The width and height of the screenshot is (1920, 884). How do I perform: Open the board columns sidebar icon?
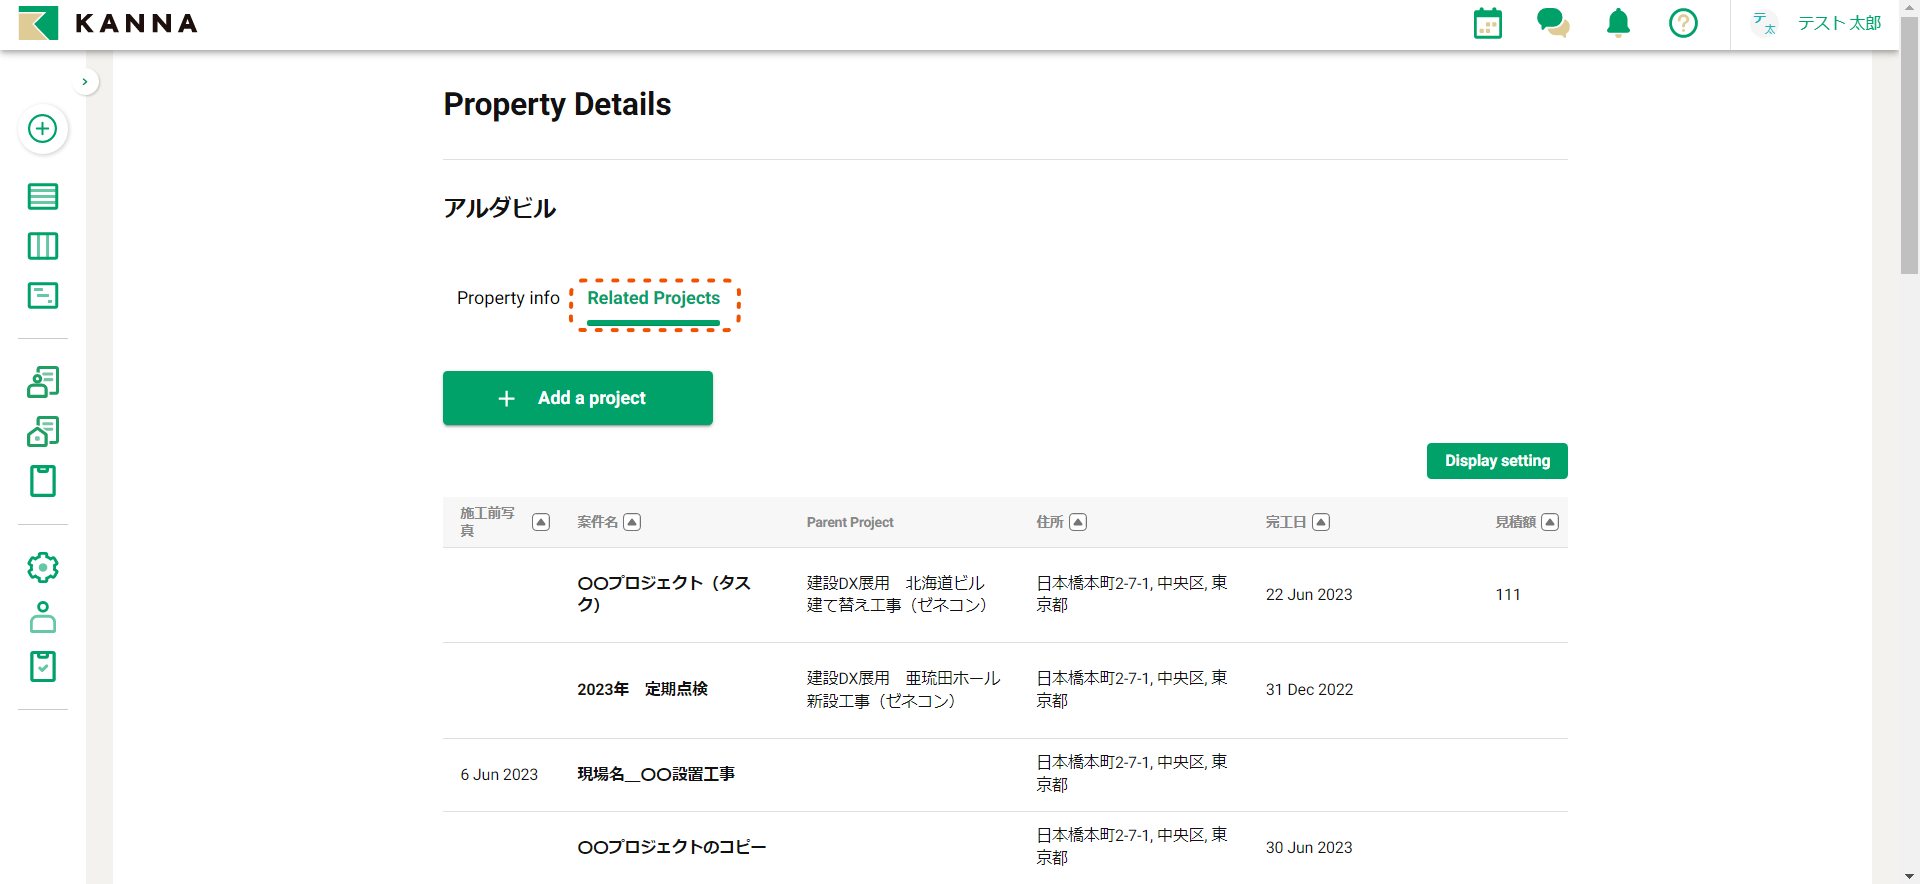click(x=42, y=246)
